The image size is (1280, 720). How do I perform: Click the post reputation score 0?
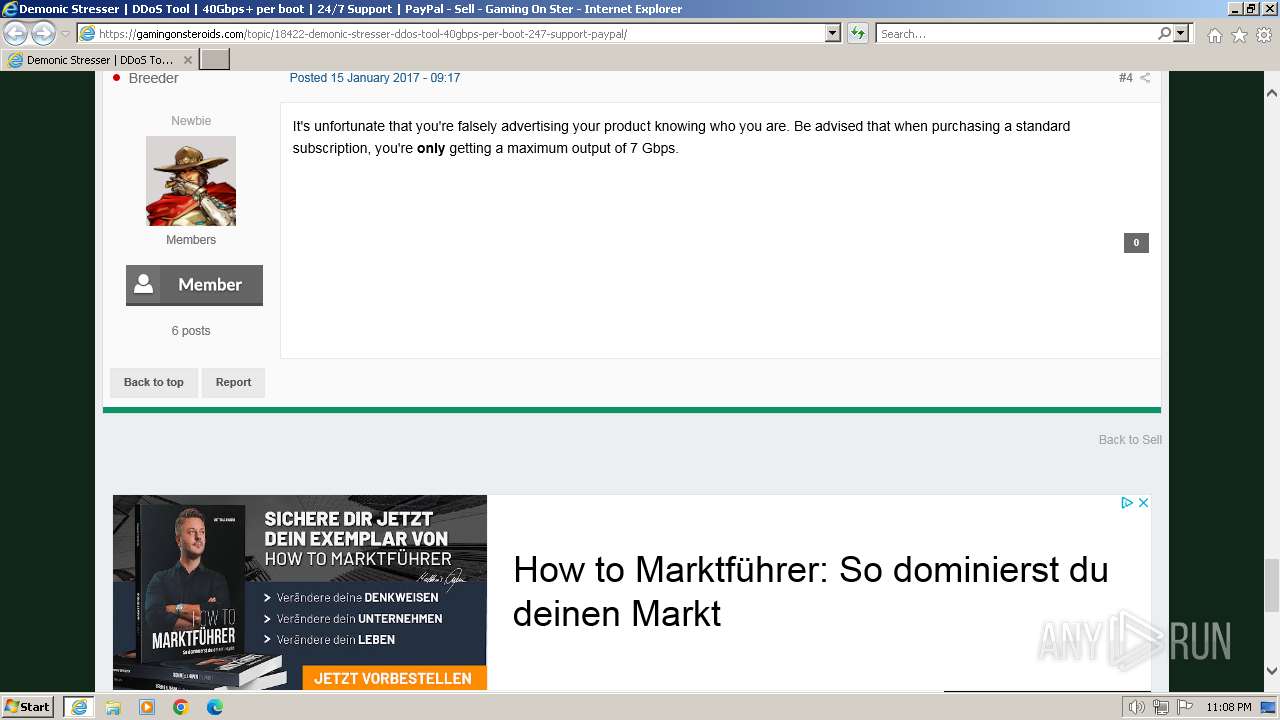click(1136, 243)
